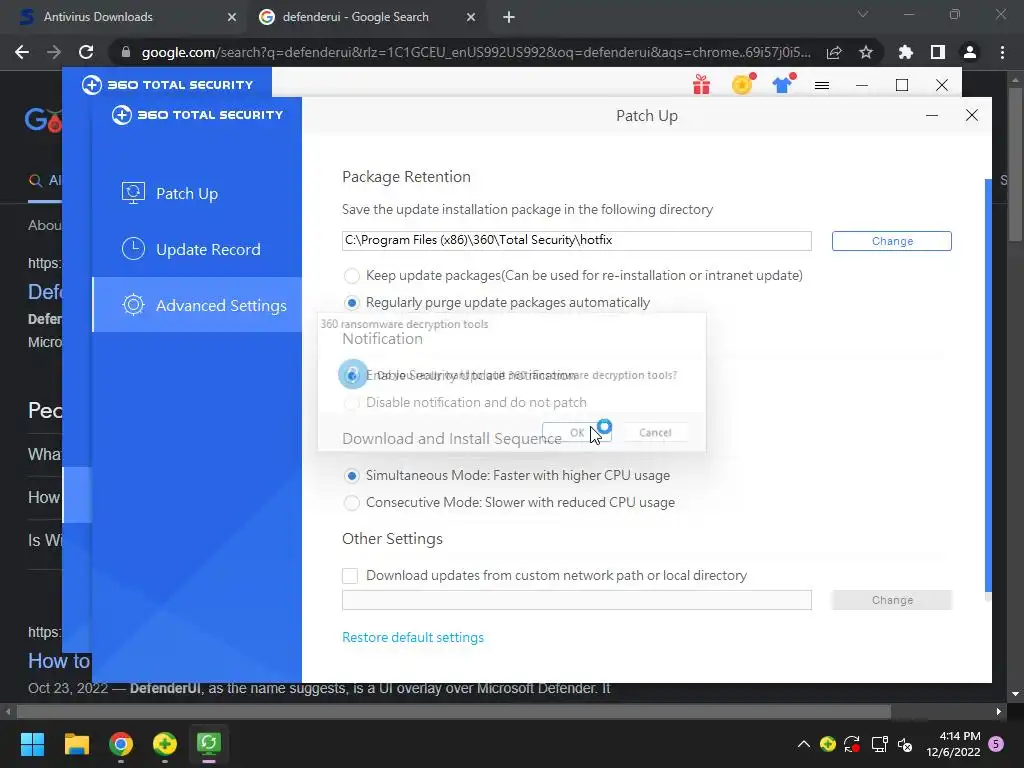Open Chrome from the taskbar

pos(121,744)
